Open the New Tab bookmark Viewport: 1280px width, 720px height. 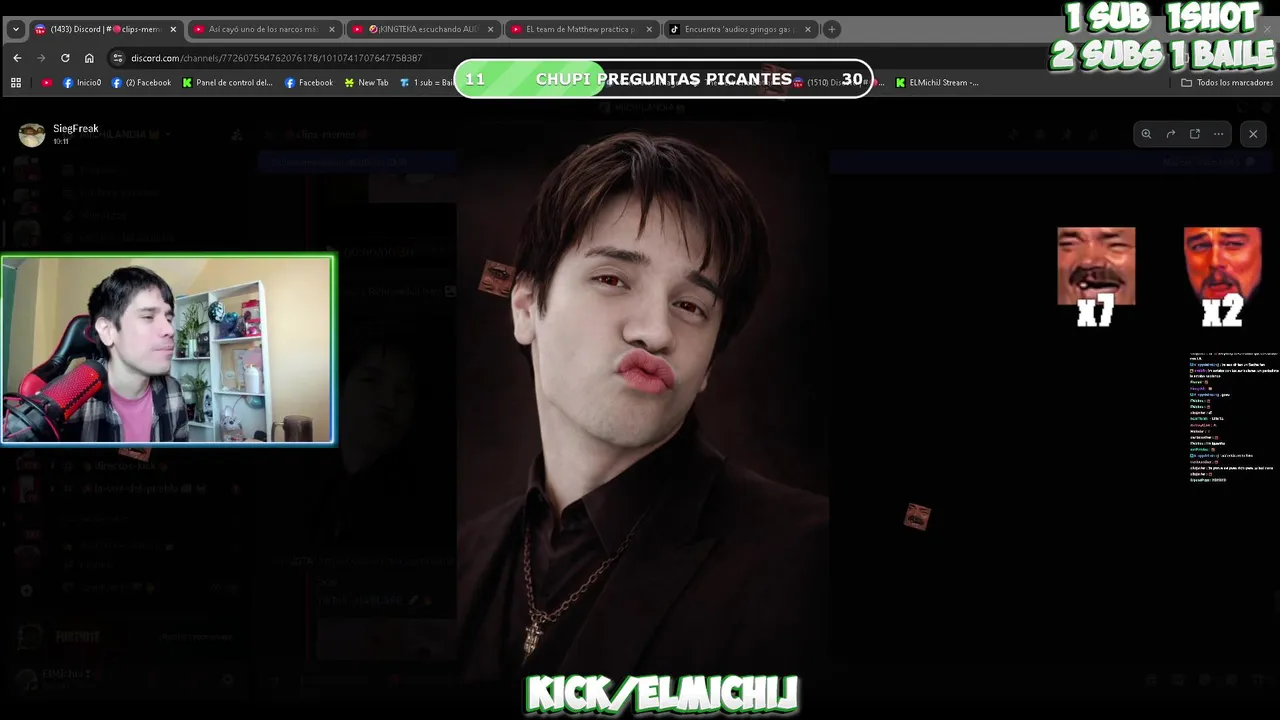coord(366,83)
